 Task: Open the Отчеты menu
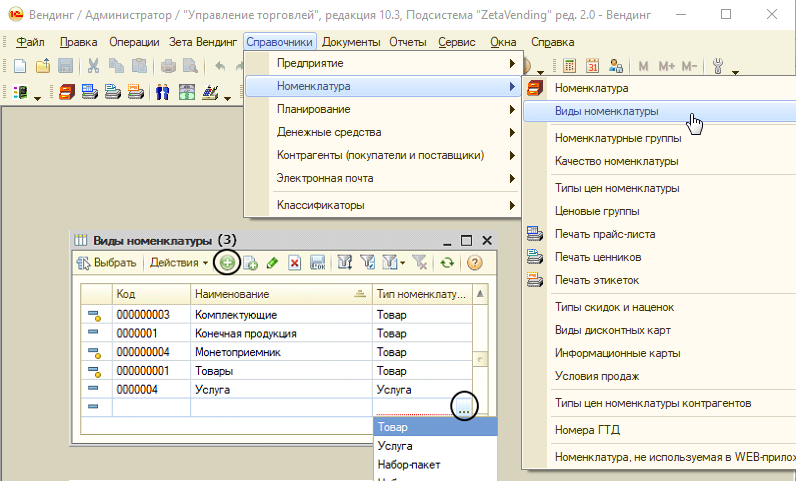tap(408, 42)
